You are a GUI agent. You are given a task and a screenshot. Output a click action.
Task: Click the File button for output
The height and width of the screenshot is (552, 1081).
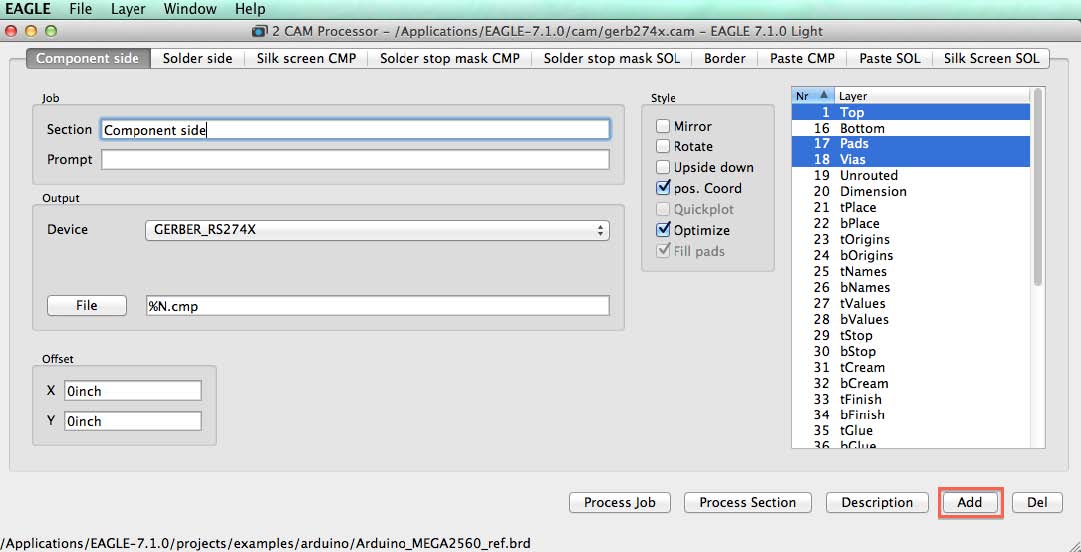tap(87, 305)
